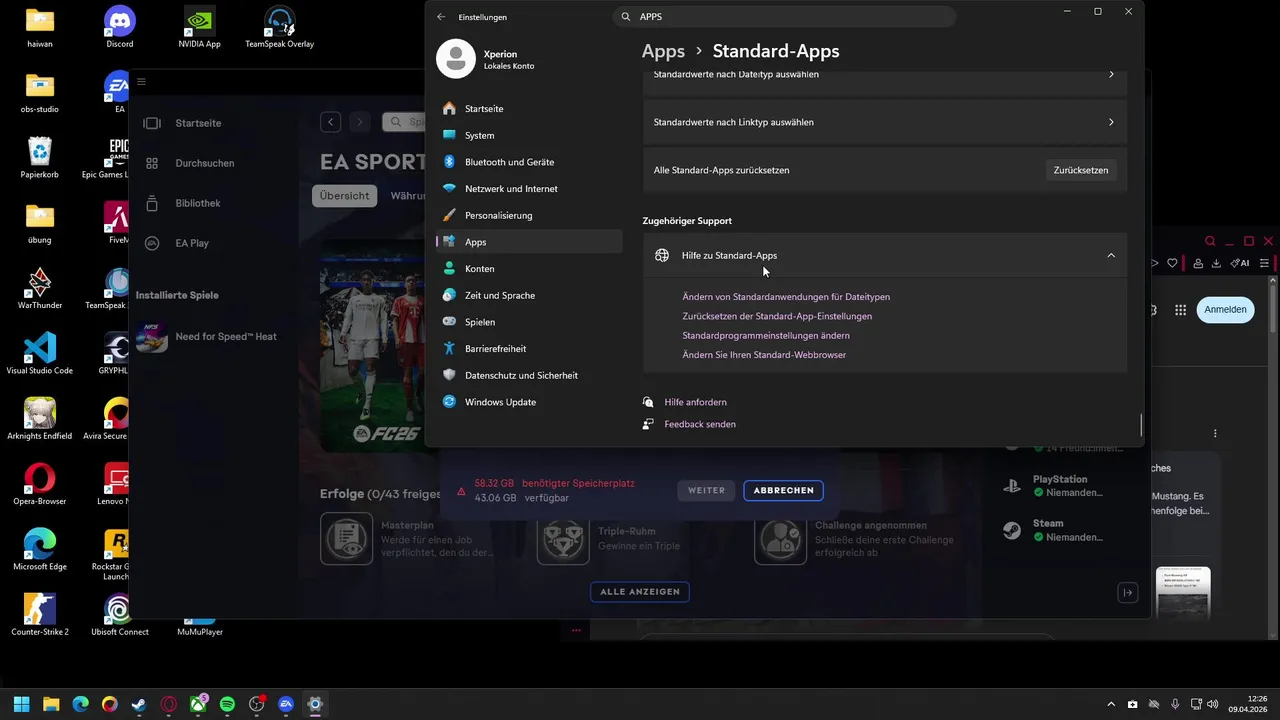Click the Windows Start button on taskbar
This screenshot has height=720, width=1280.
pyautogui.click(x=22, y=704)
